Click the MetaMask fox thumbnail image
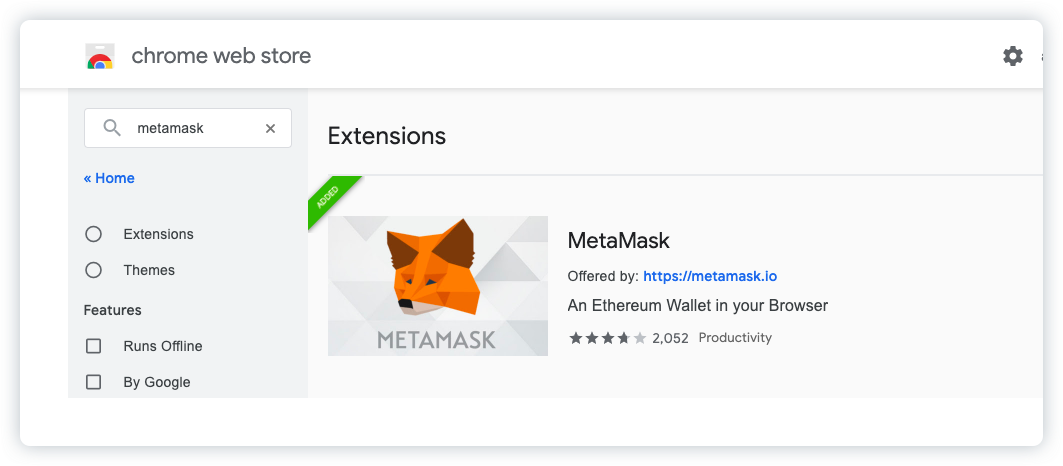This screenshot has width=1063, height=466. 438,286
